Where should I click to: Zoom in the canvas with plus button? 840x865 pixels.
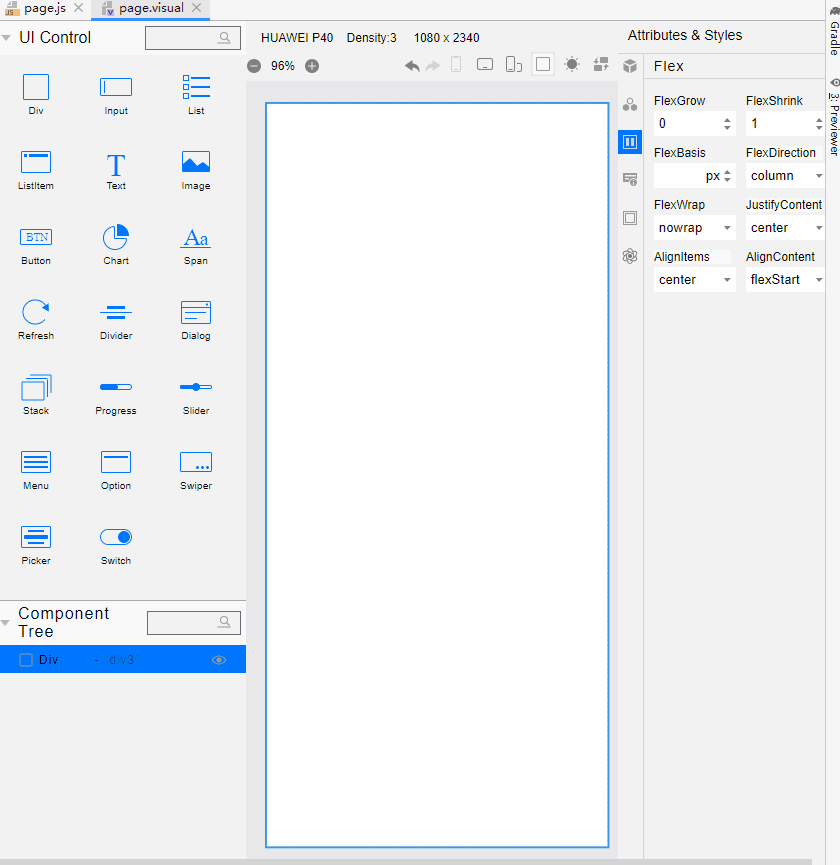(312, 66)
